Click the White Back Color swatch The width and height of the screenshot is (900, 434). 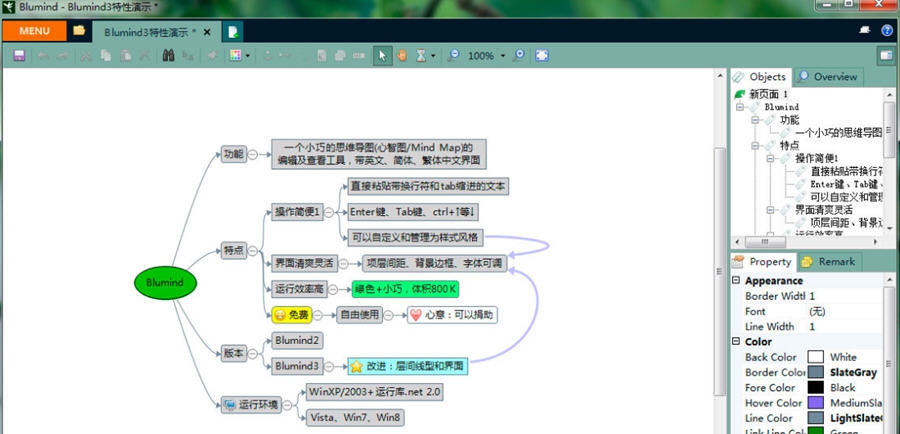click(816, 357)
